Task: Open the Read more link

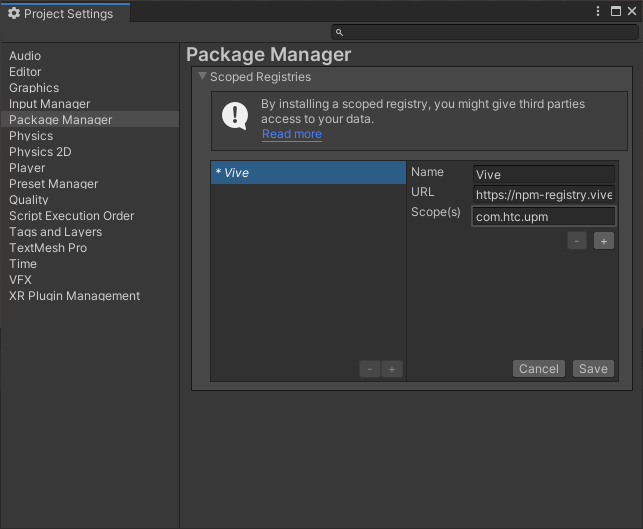Action: point(292,134)
